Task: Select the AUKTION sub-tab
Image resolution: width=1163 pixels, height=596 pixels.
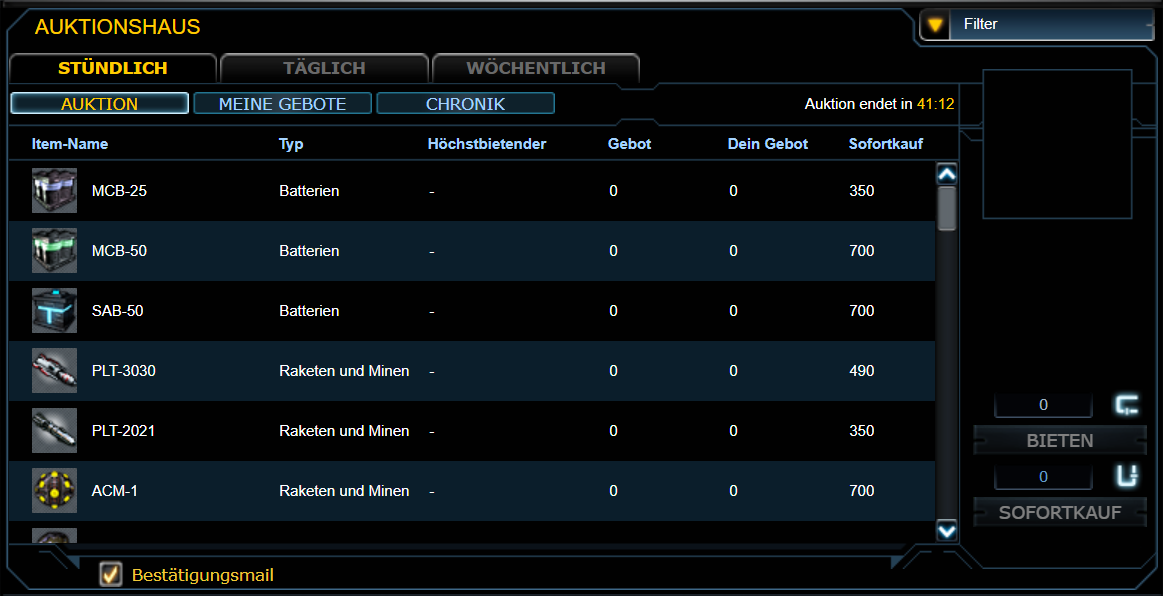Action: (99, 104)
